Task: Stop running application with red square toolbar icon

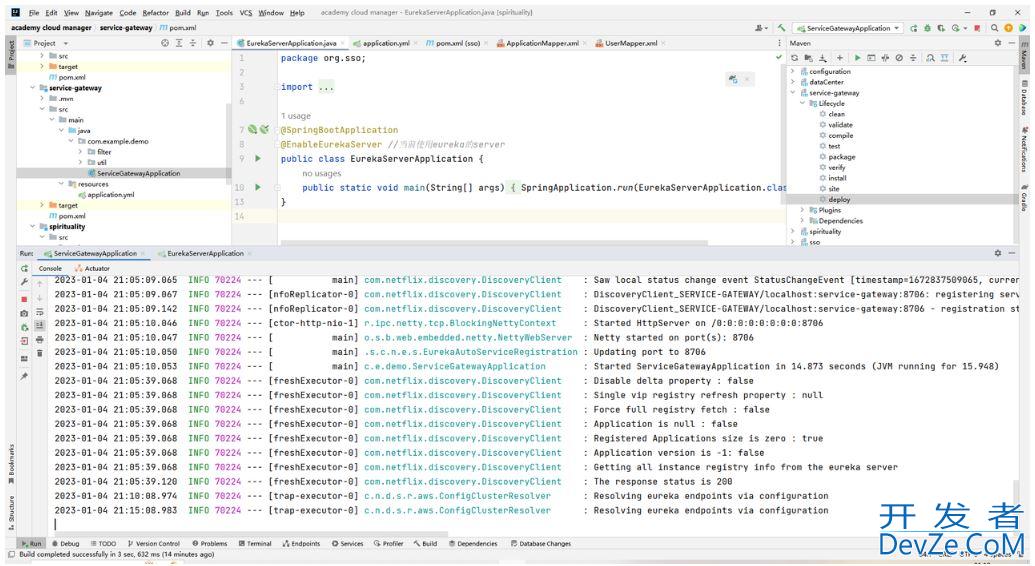Action: click(978, 28)
